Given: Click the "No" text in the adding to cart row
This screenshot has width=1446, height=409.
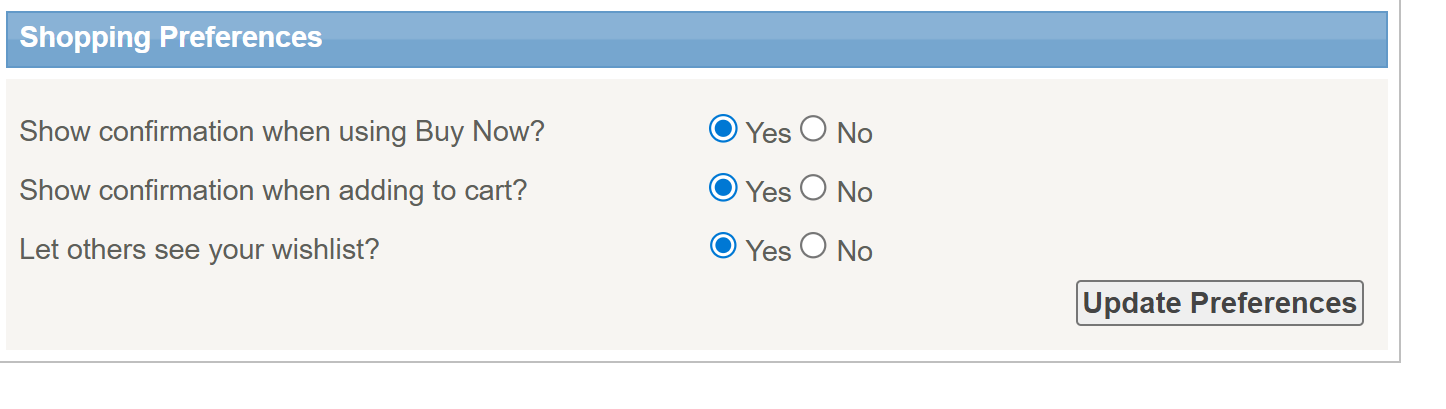Looking at the screenshot, I should 855,192.
